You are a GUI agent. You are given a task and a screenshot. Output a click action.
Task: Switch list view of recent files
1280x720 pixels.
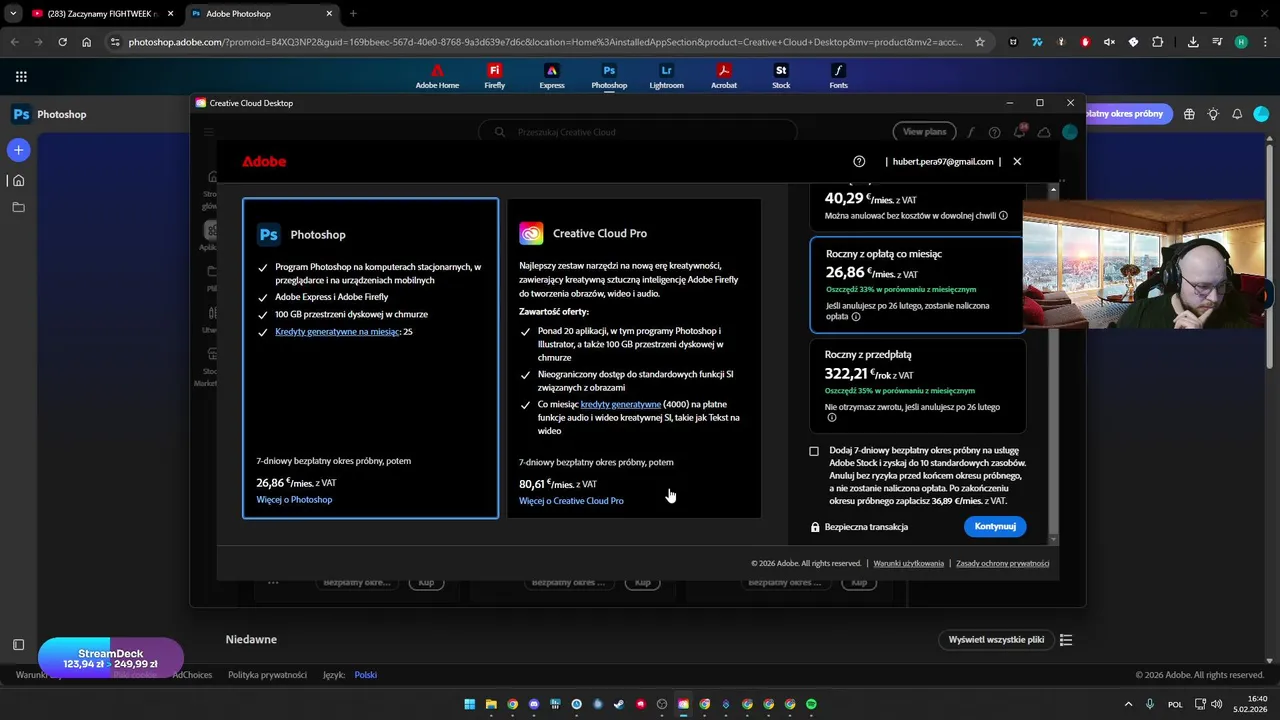(x=1066, y=640)
